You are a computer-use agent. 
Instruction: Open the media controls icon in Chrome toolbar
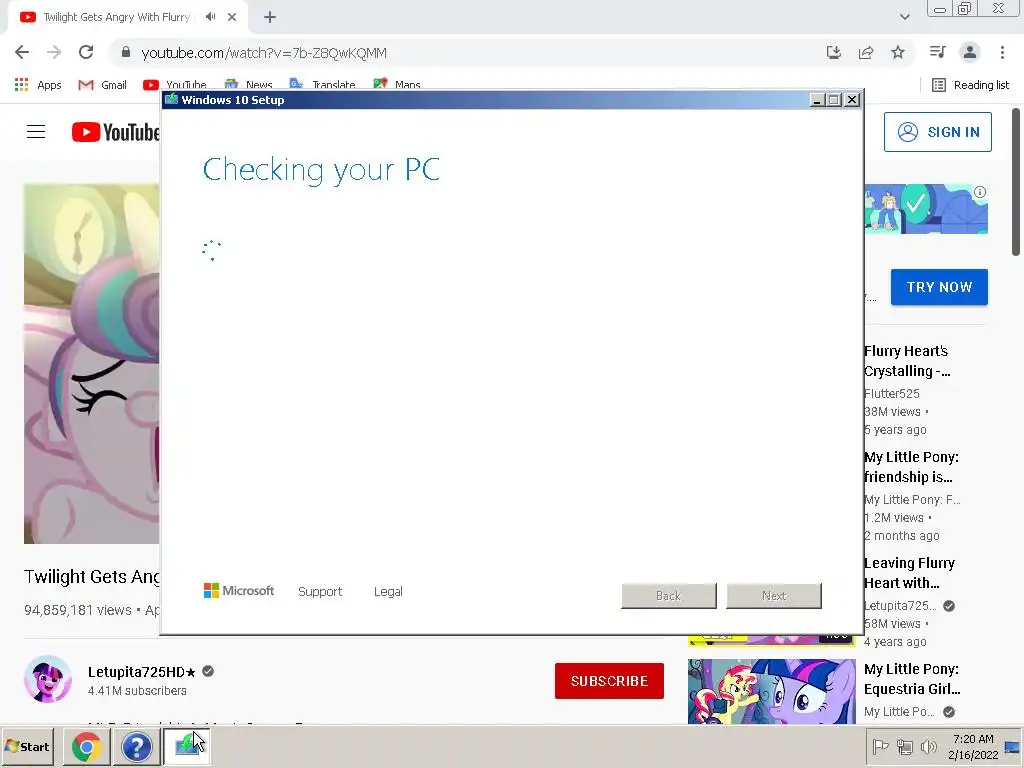click(938, 52)
